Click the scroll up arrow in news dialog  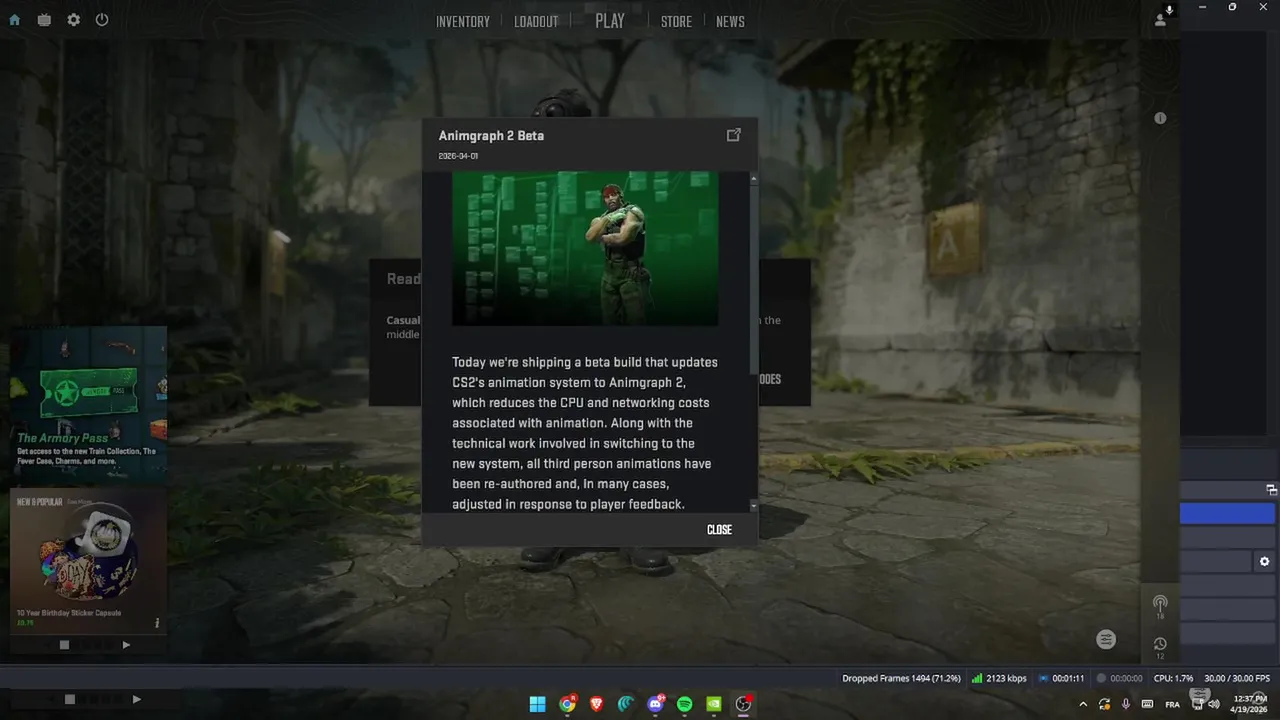(753, 179)
